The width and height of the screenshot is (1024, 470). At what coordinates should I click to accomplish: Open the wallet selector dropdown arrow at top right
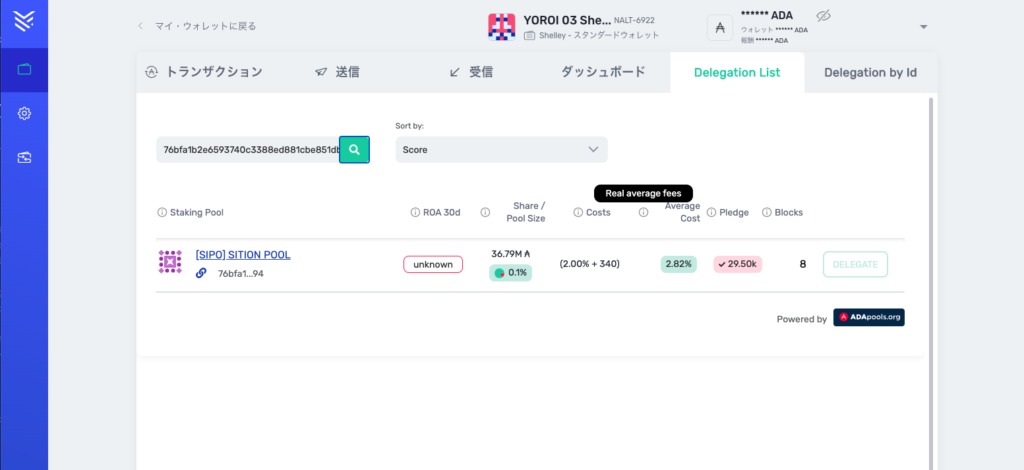coord(923,27)
